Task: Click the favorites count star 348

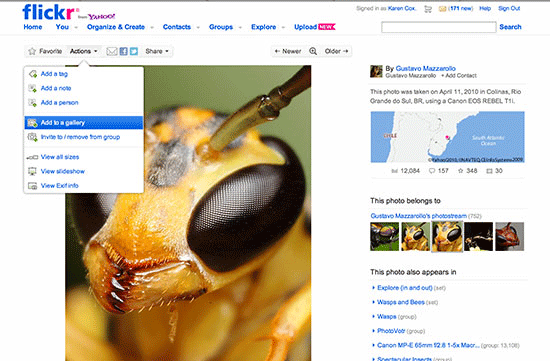Action: coord(461,171)
